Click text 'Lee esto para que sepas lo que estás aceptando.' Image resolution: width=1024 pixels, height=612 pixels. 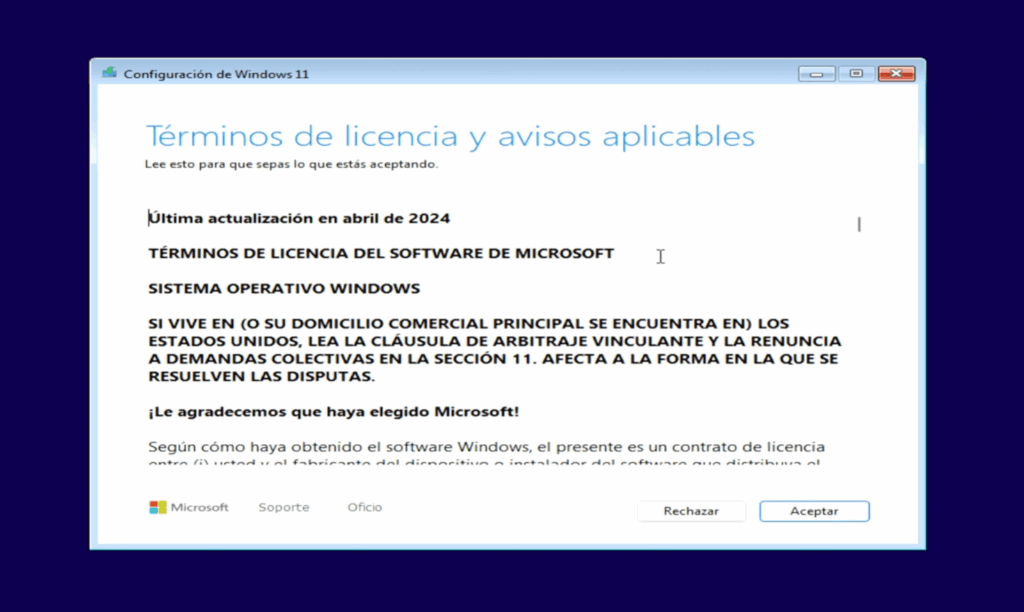tap(291, 164)
